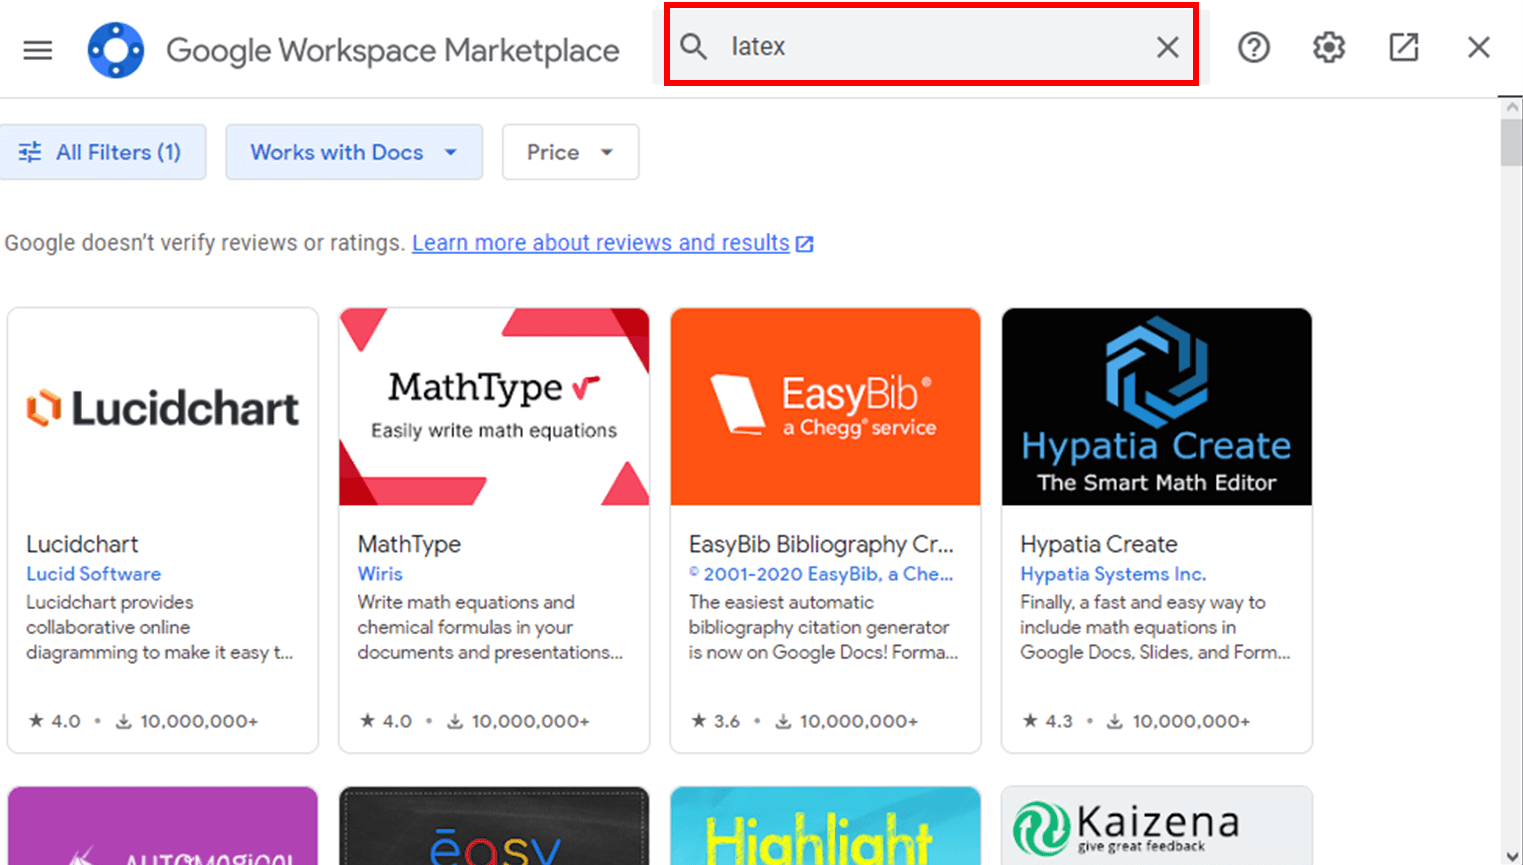The image size is (1523, 865).
Task: Click the scrollbar down arrow
Action: coord(1511,855)
